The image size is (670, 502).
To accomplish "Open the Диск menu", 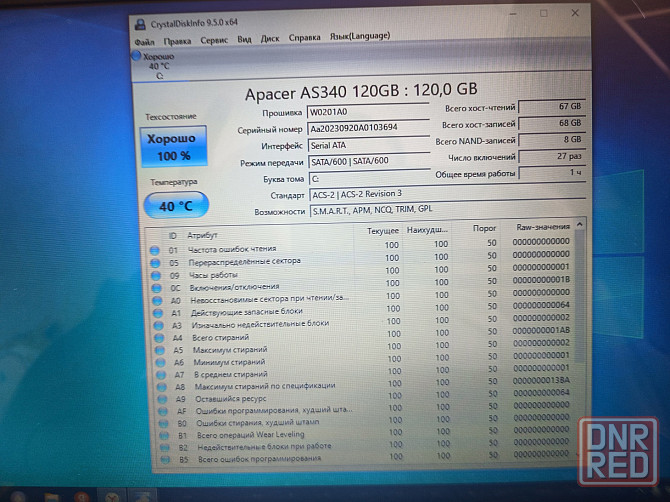I will (270, 38).
